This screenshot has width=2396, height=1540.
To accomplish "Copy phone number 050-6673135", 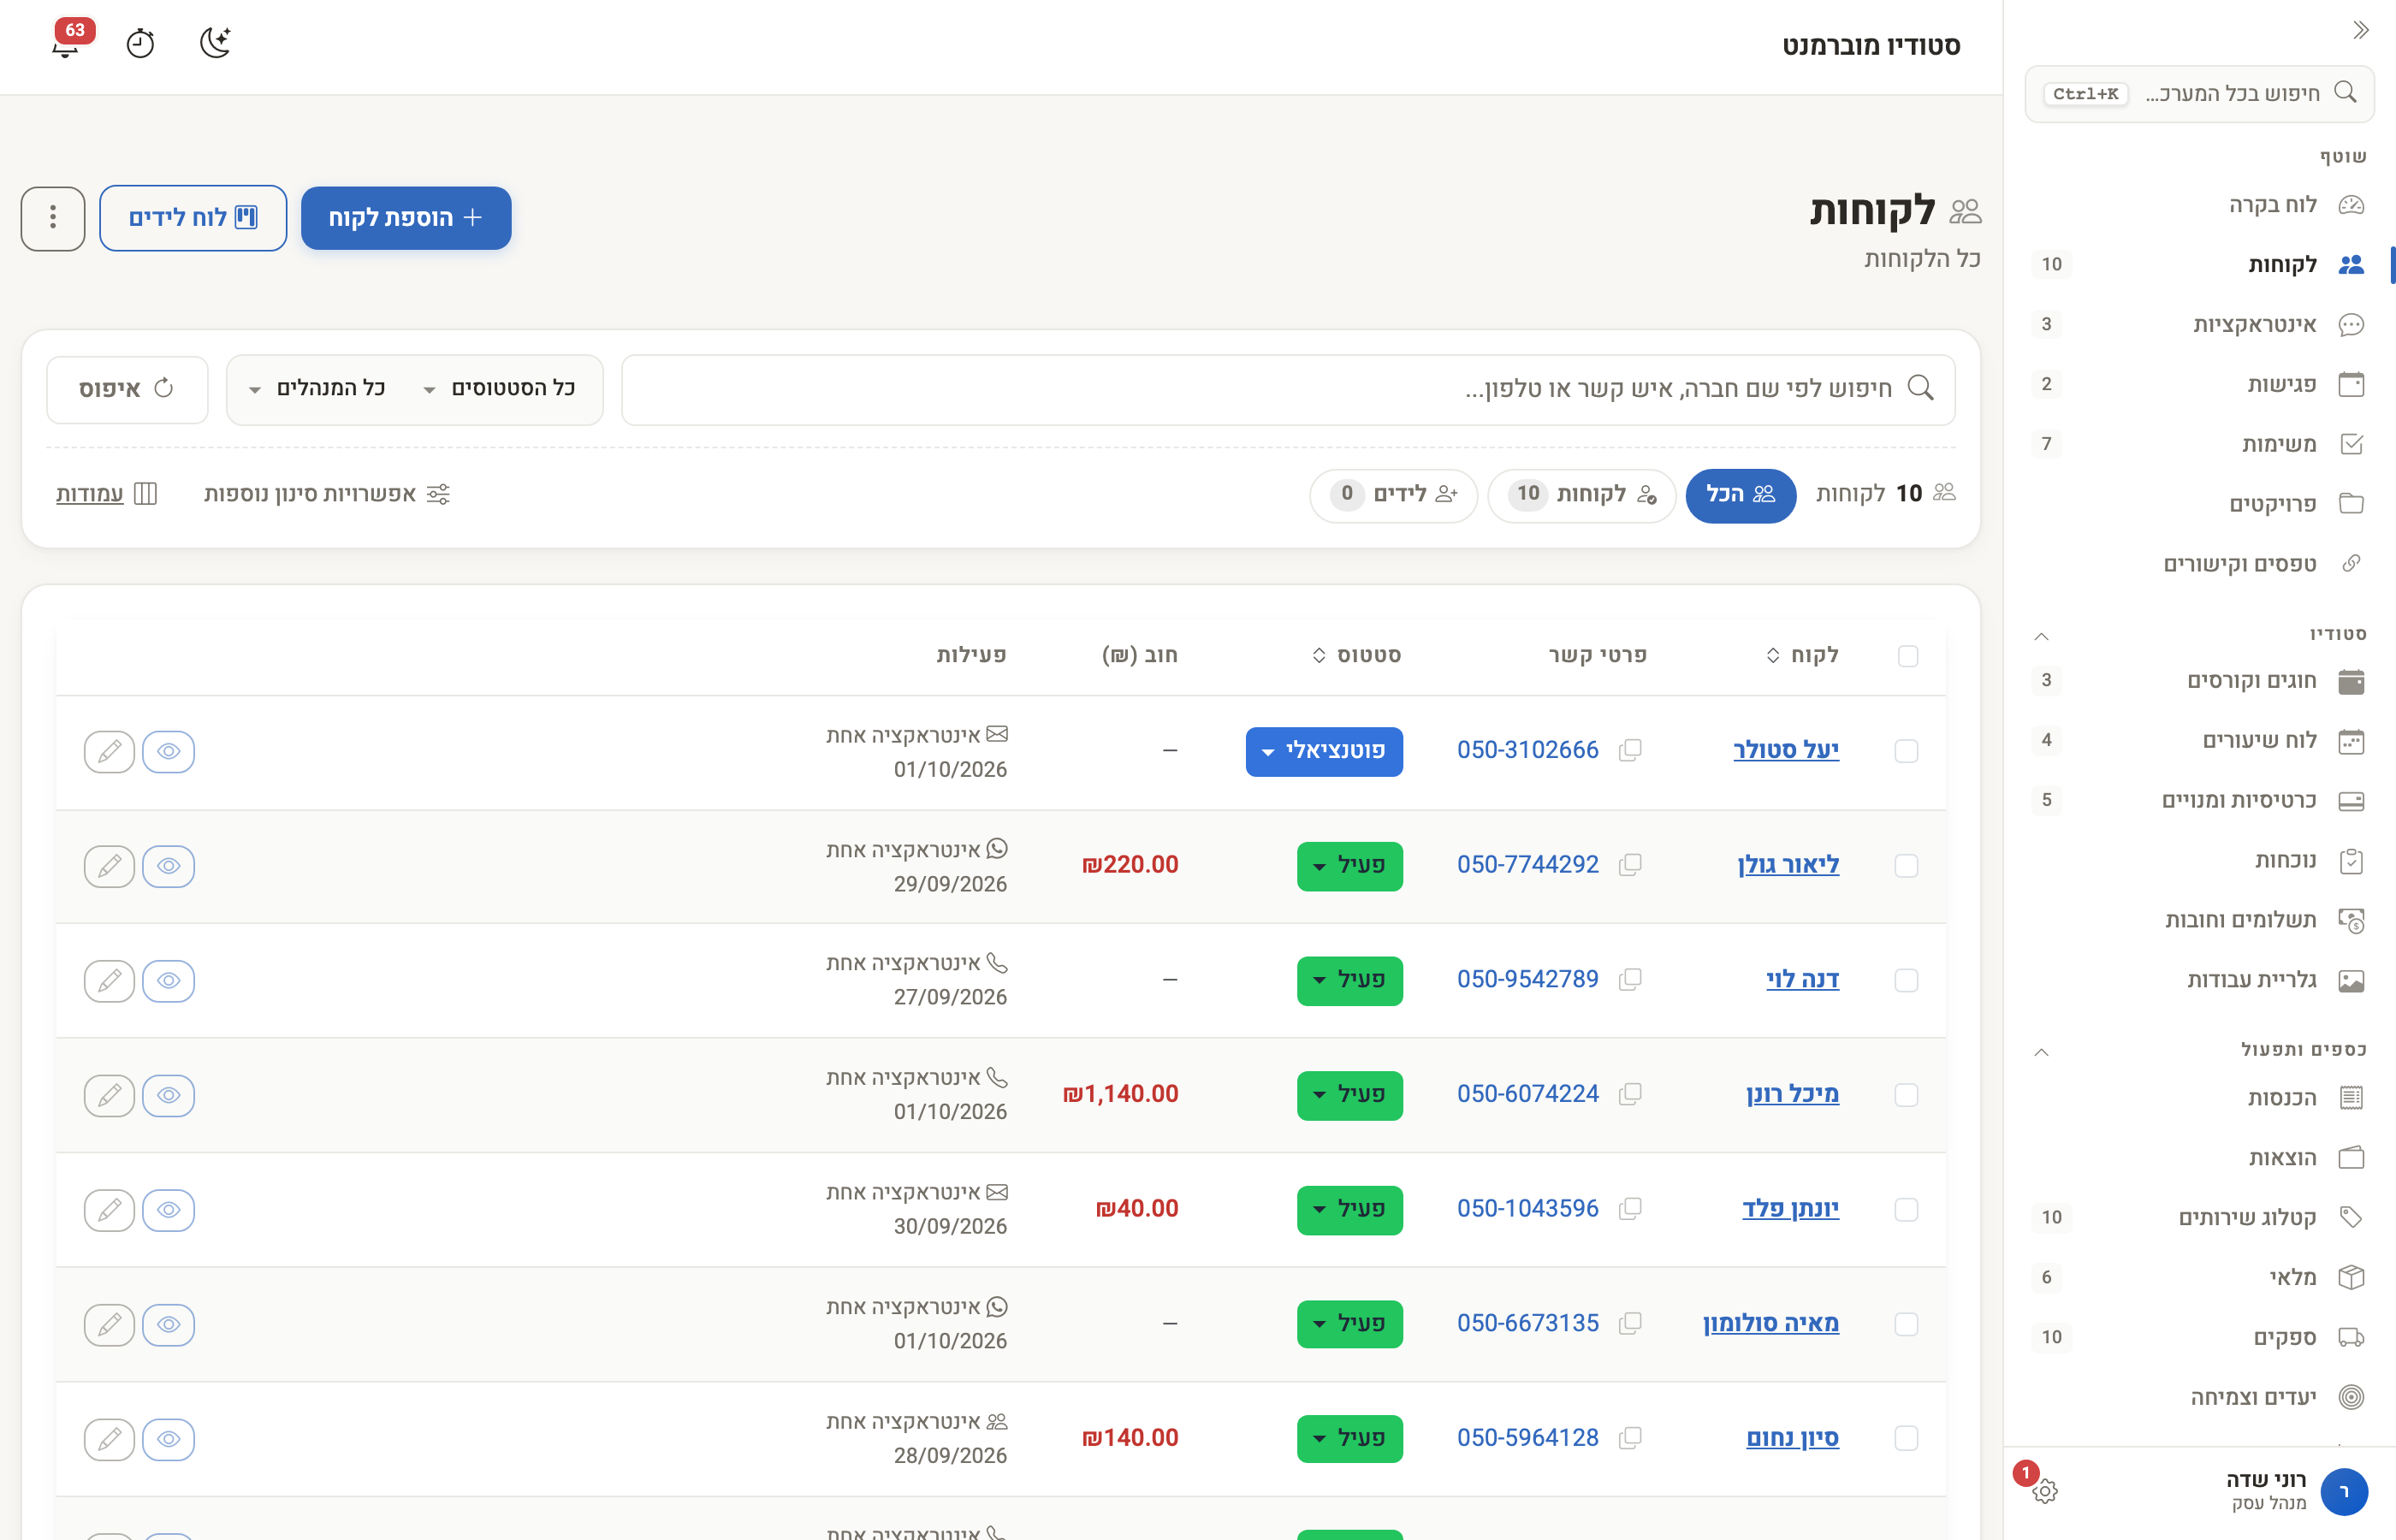I will [x=1630, y=1324].
